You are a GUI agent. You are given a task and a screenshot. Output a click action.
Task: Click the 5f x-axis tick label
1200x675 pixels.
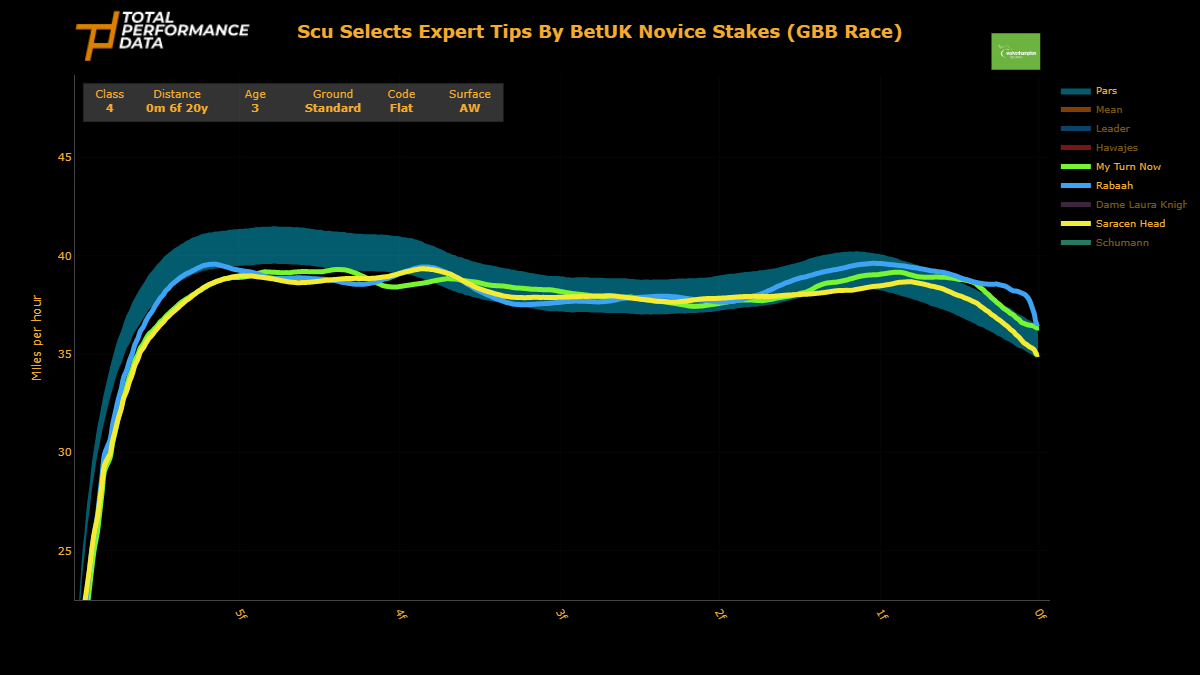point(241,615)
